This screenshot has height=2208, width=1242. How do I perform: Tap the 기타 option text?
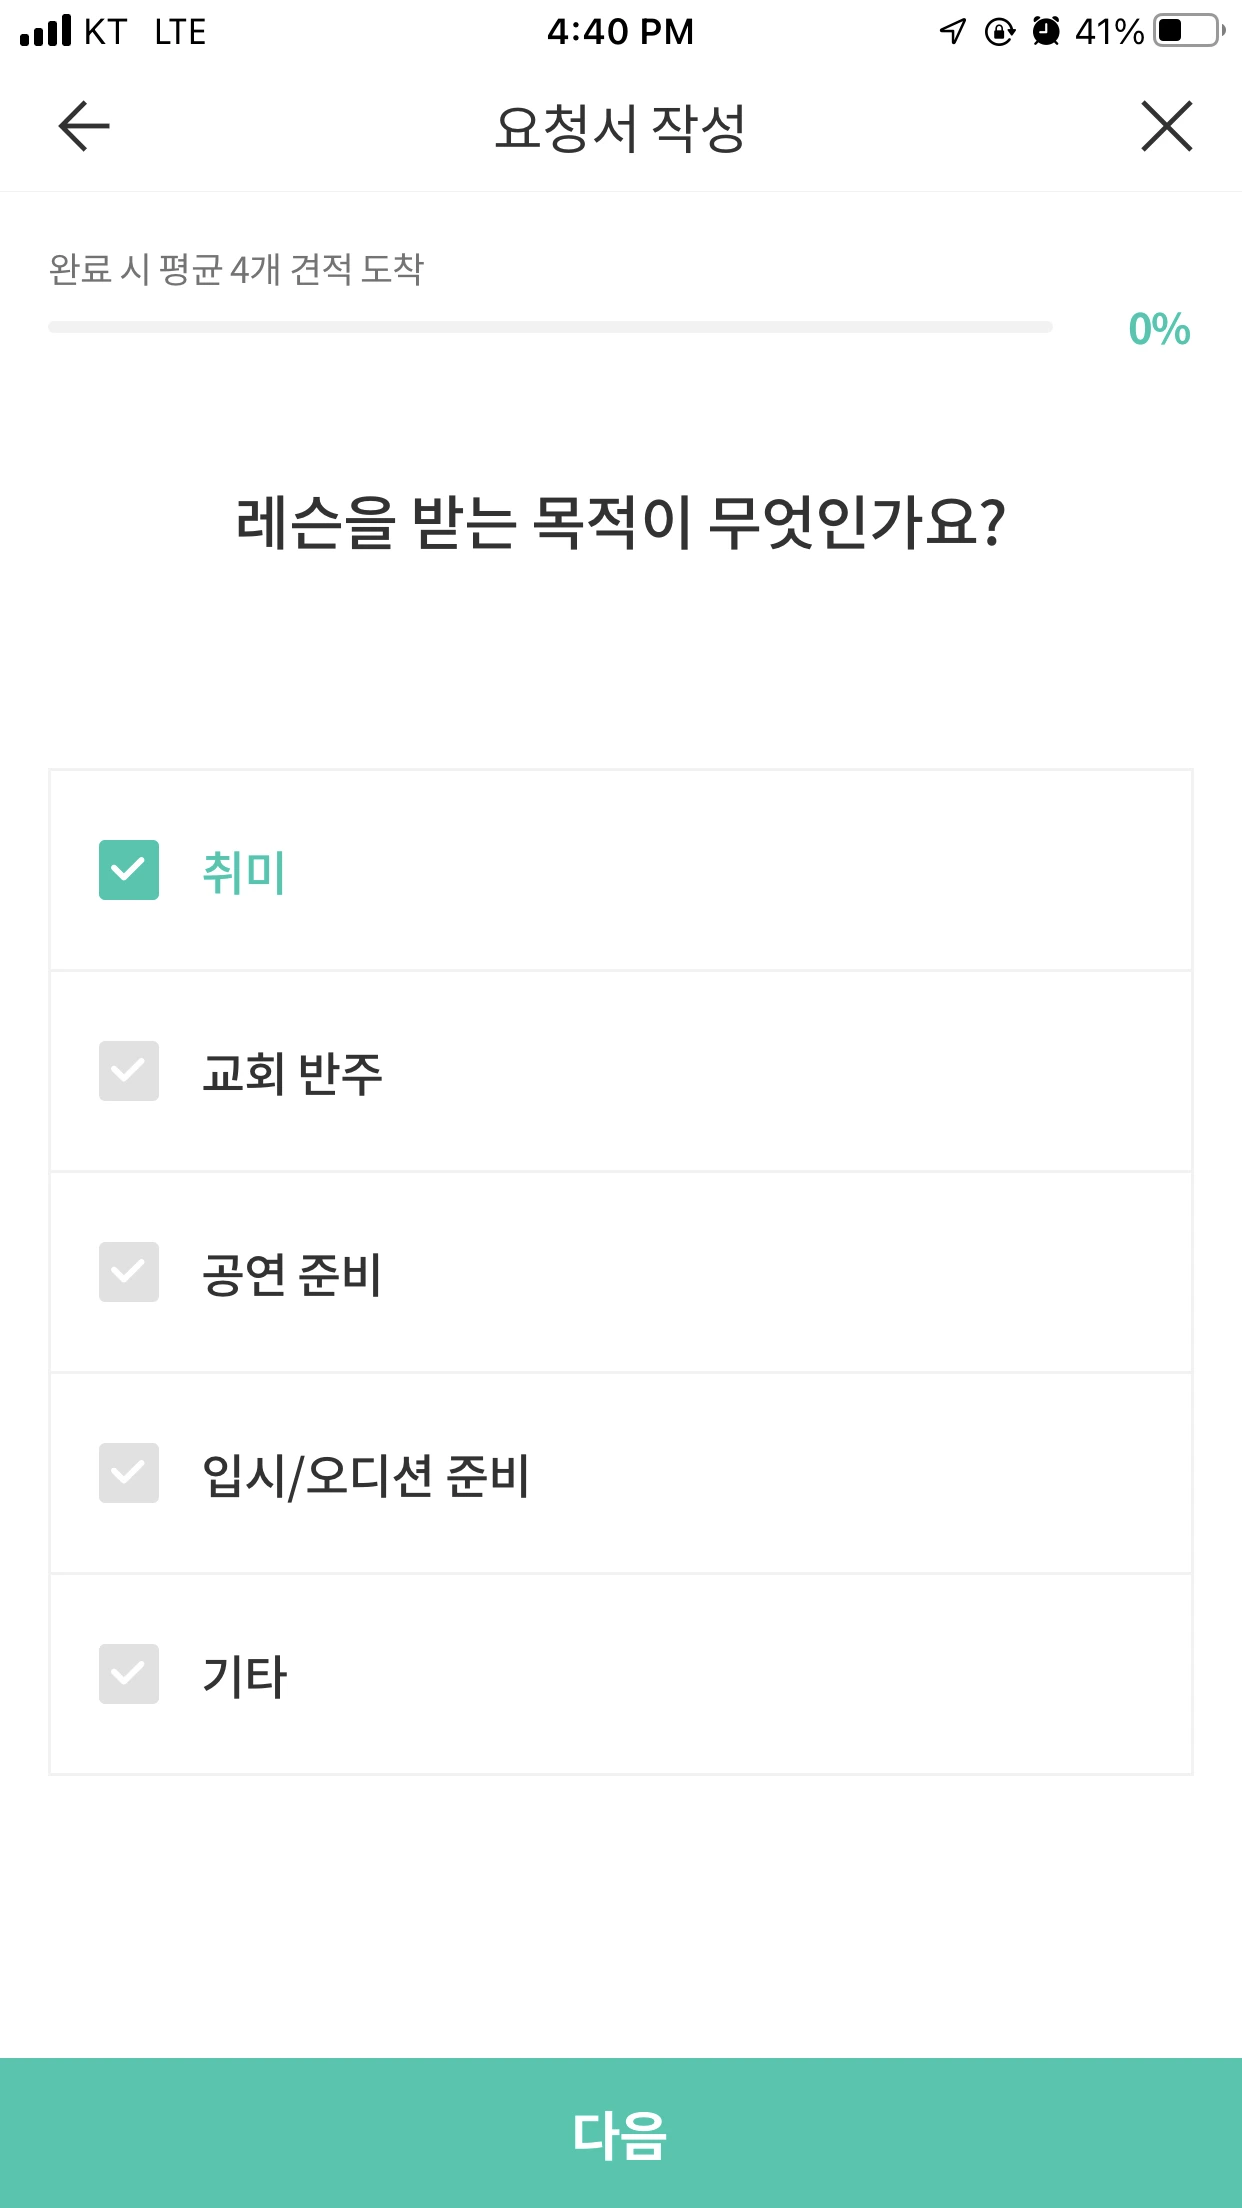(244, 1676)
